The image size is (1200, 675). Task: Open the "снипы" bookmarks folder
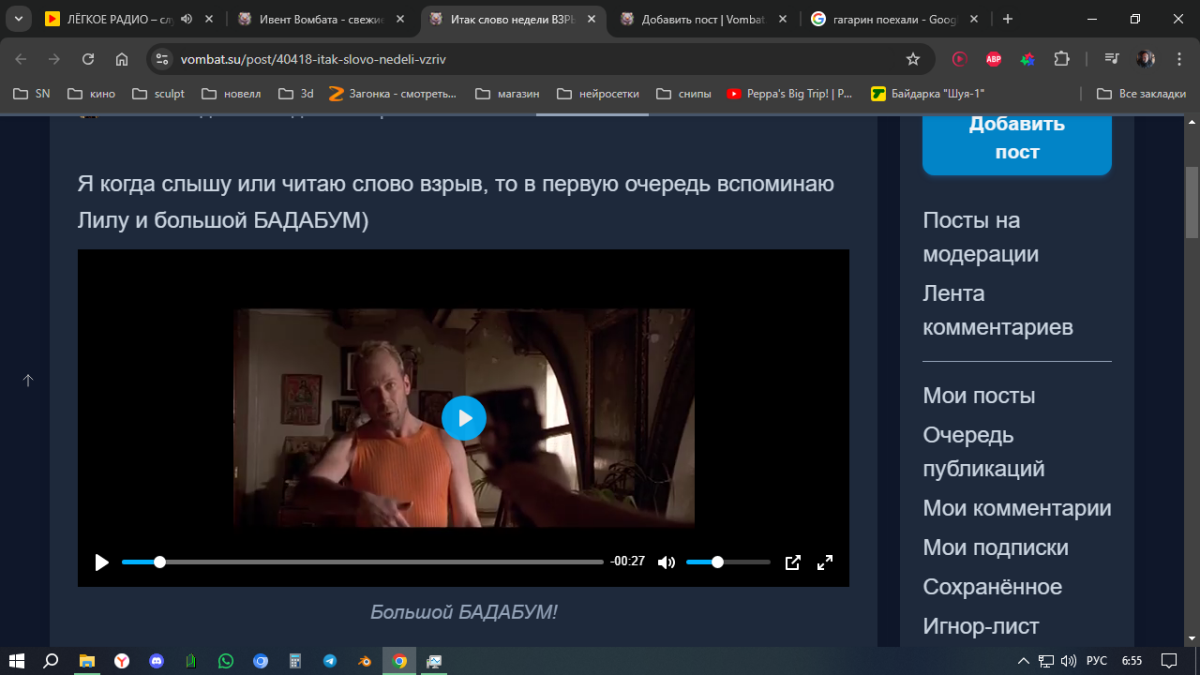(684, 94)
